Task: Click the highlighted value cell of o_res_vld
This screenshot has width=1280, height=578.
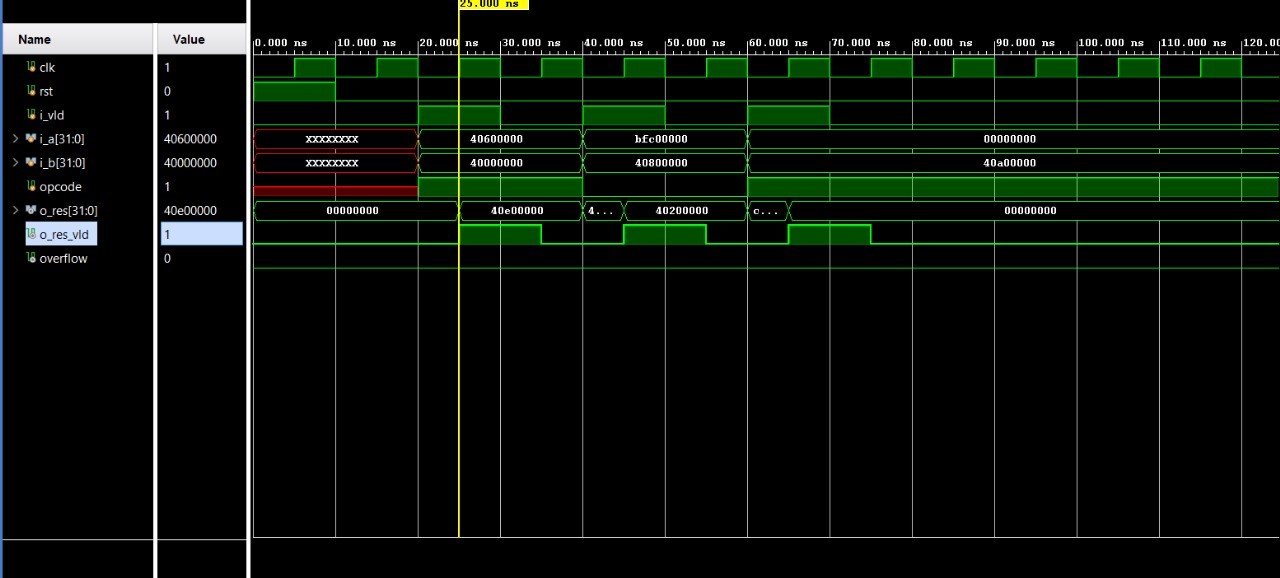Action: (x=201, y=234)
